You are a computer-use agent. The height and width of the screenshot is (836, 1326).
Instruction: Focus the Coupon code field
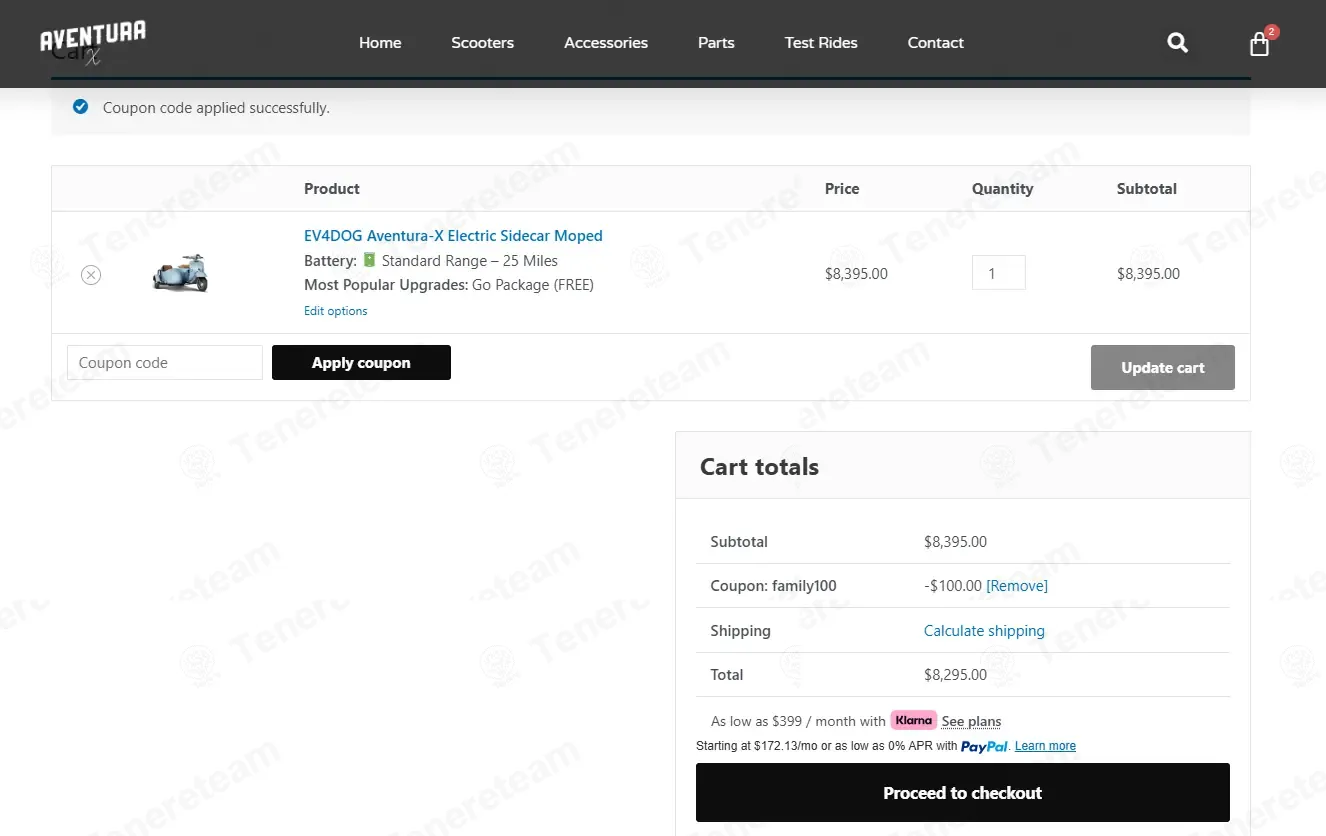point(165,362)
